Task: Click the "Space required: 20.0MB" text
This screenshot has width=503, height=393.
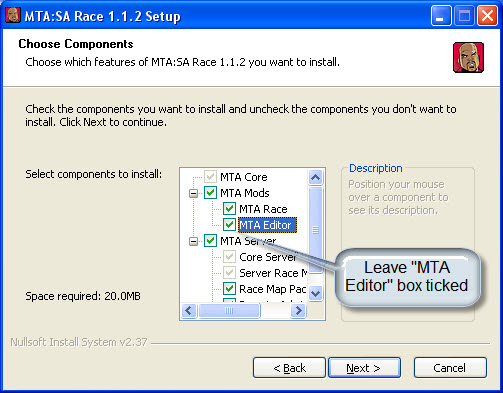Action: pyautogui.click(x=83, y=296)
